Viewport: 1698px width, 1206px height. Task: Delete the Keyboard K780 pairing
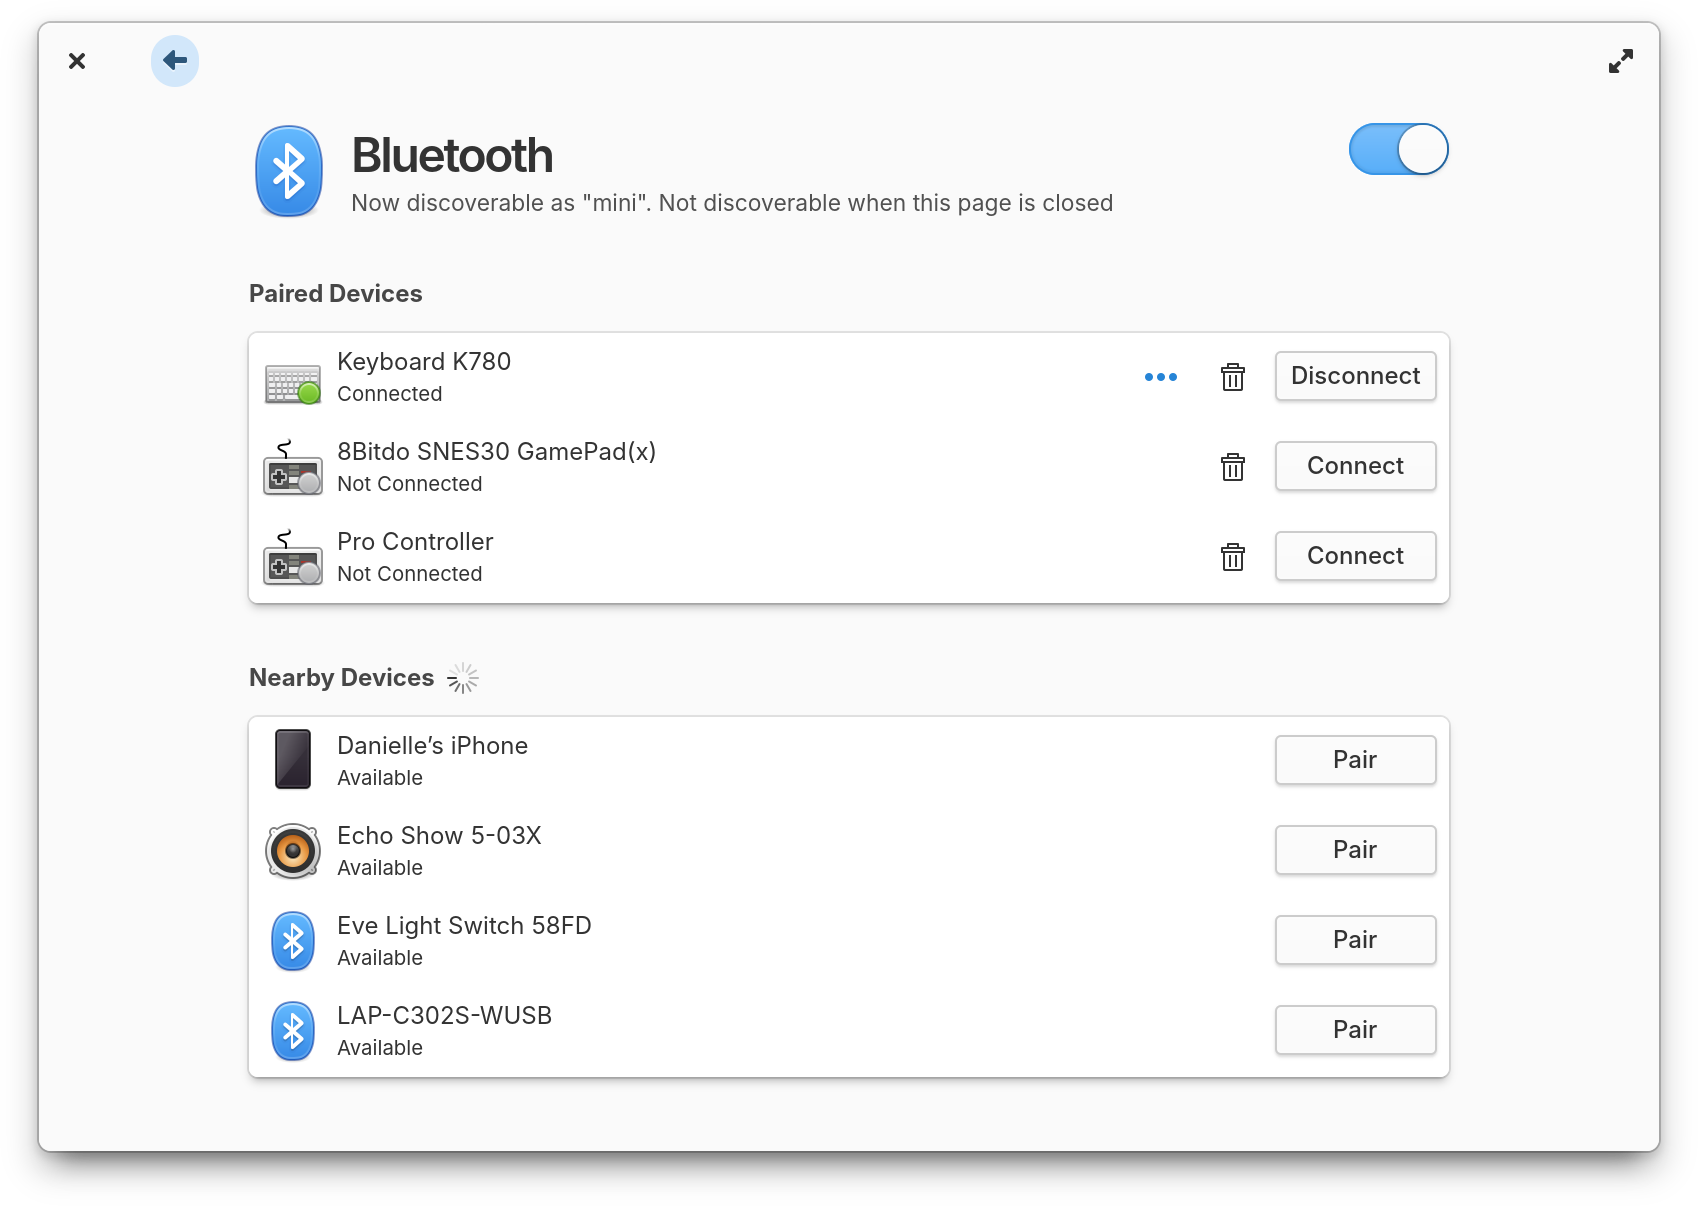tap(1232, 377)
